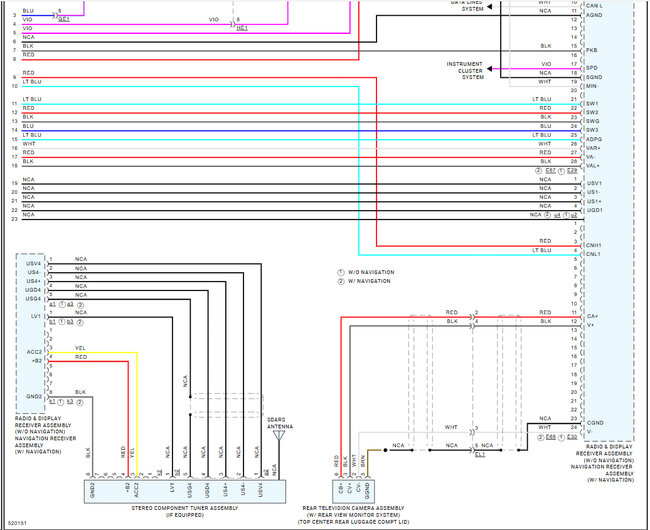
Task: Click the Data Lines System arrowhead
Action: (x=490, y=7)
